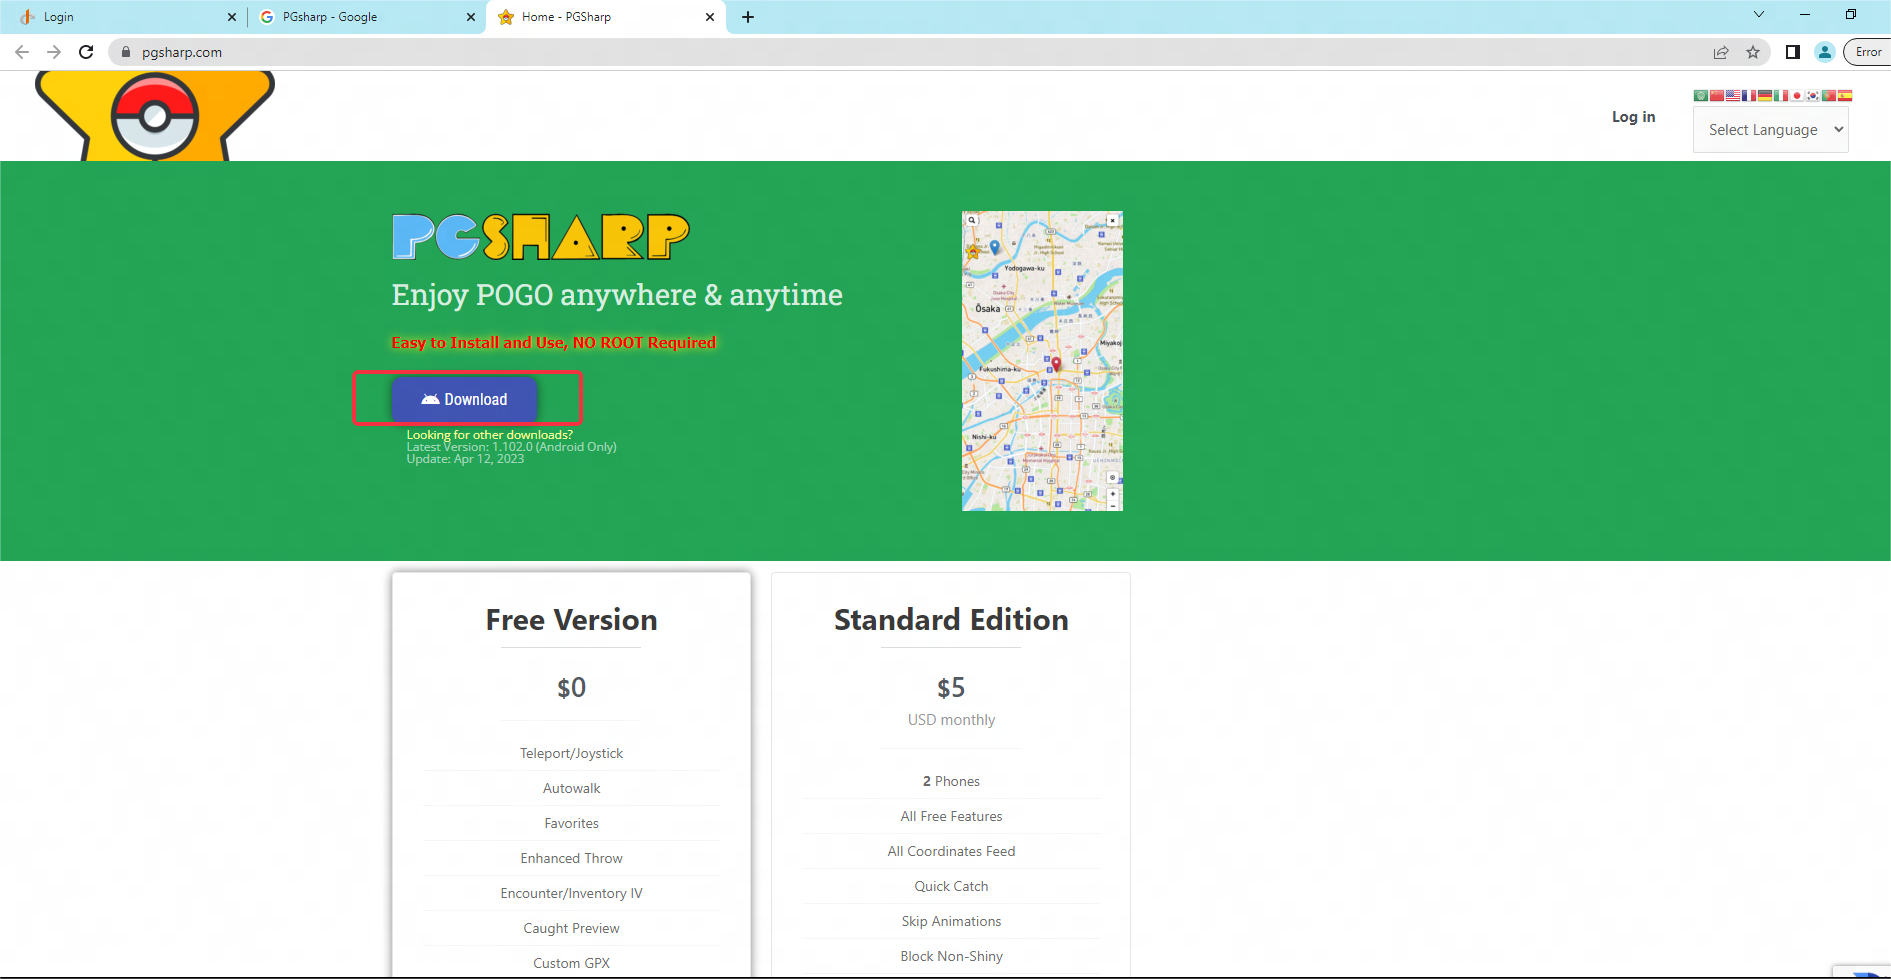Pick the French flag language
Screen dimensions: 1891x979
[x=1749, y=95]
